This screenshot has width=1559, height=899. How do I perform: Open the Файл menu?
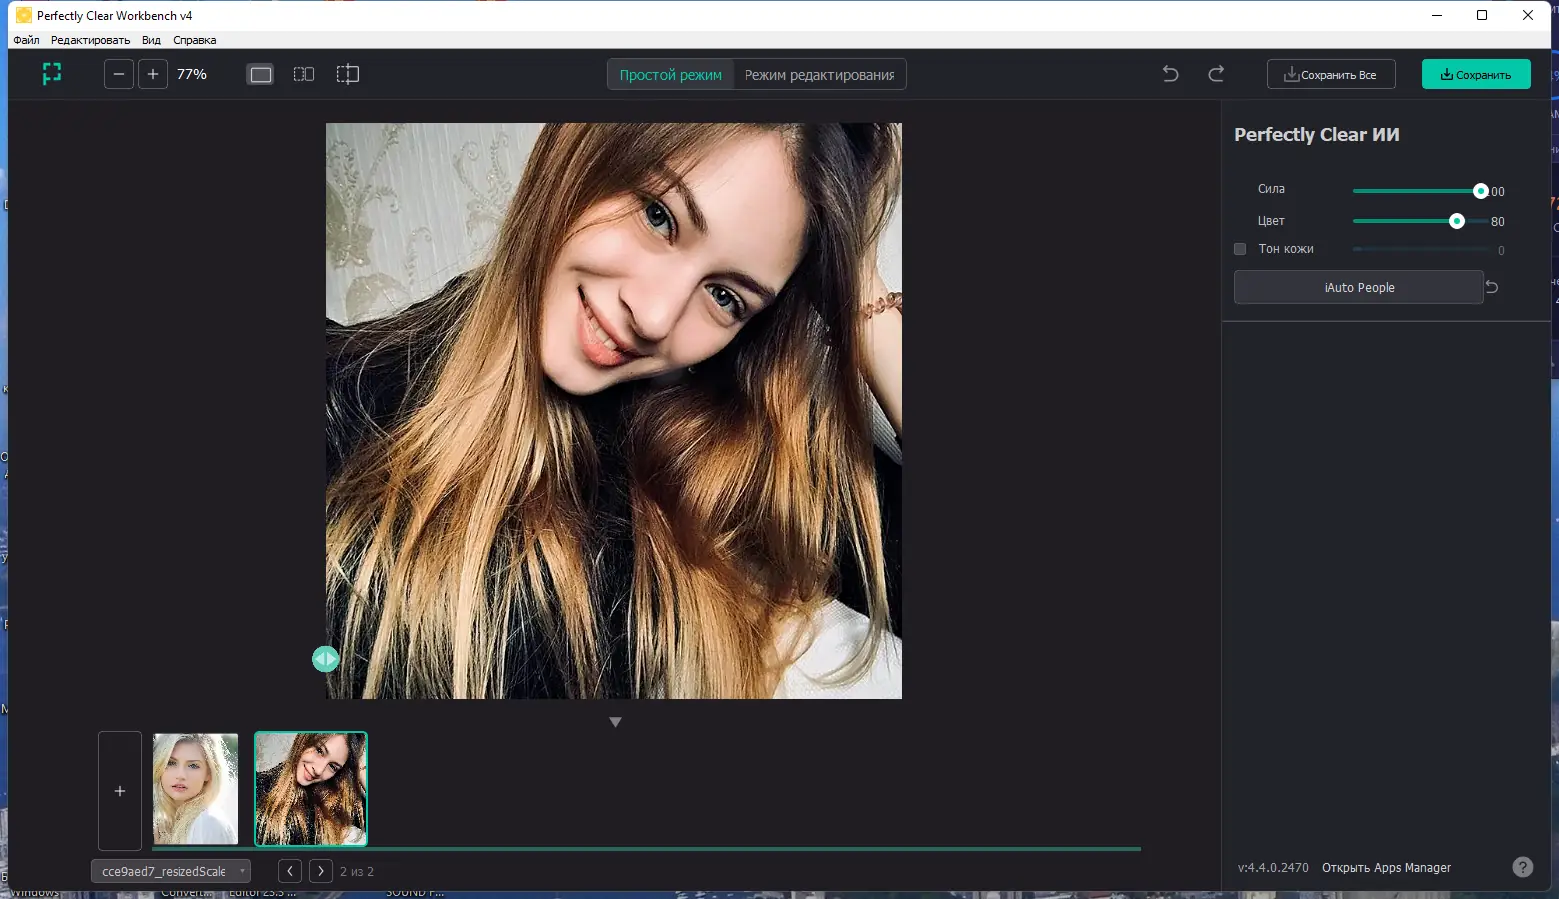26,40
